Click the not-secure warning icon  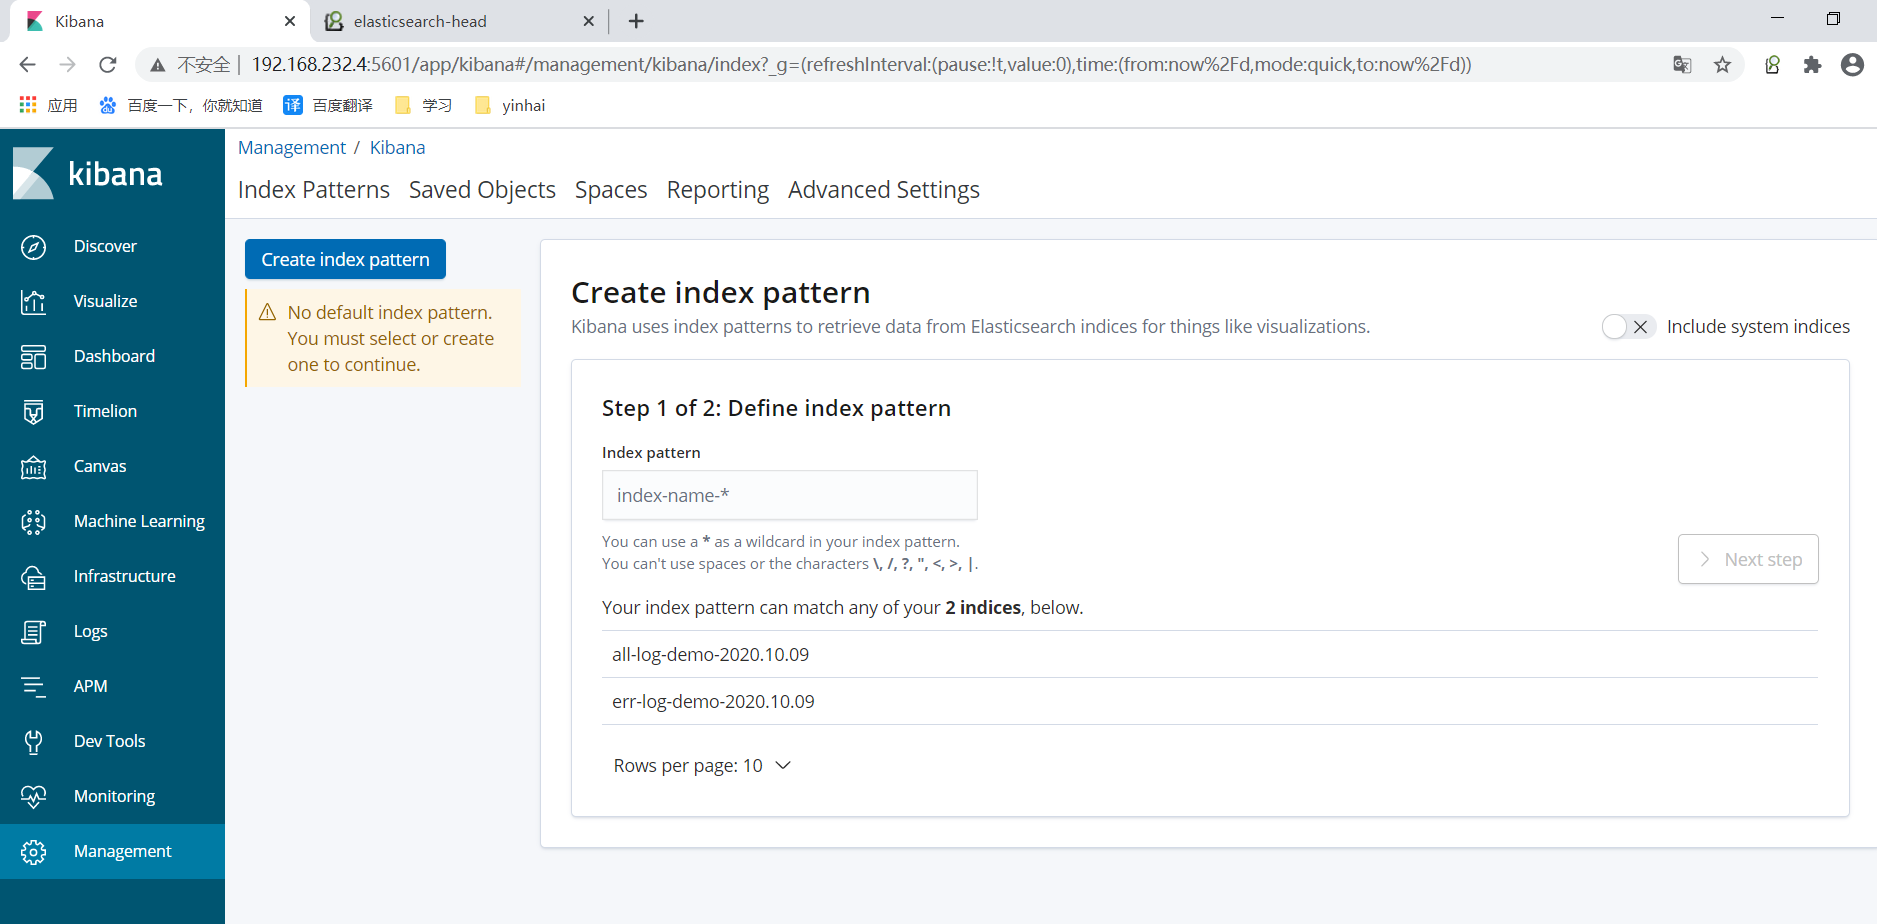point(157,65)
